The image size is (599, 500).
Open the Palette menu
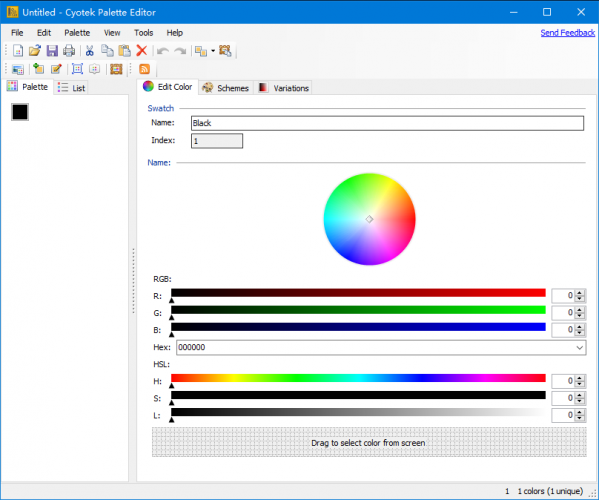(x=77, y=33)
